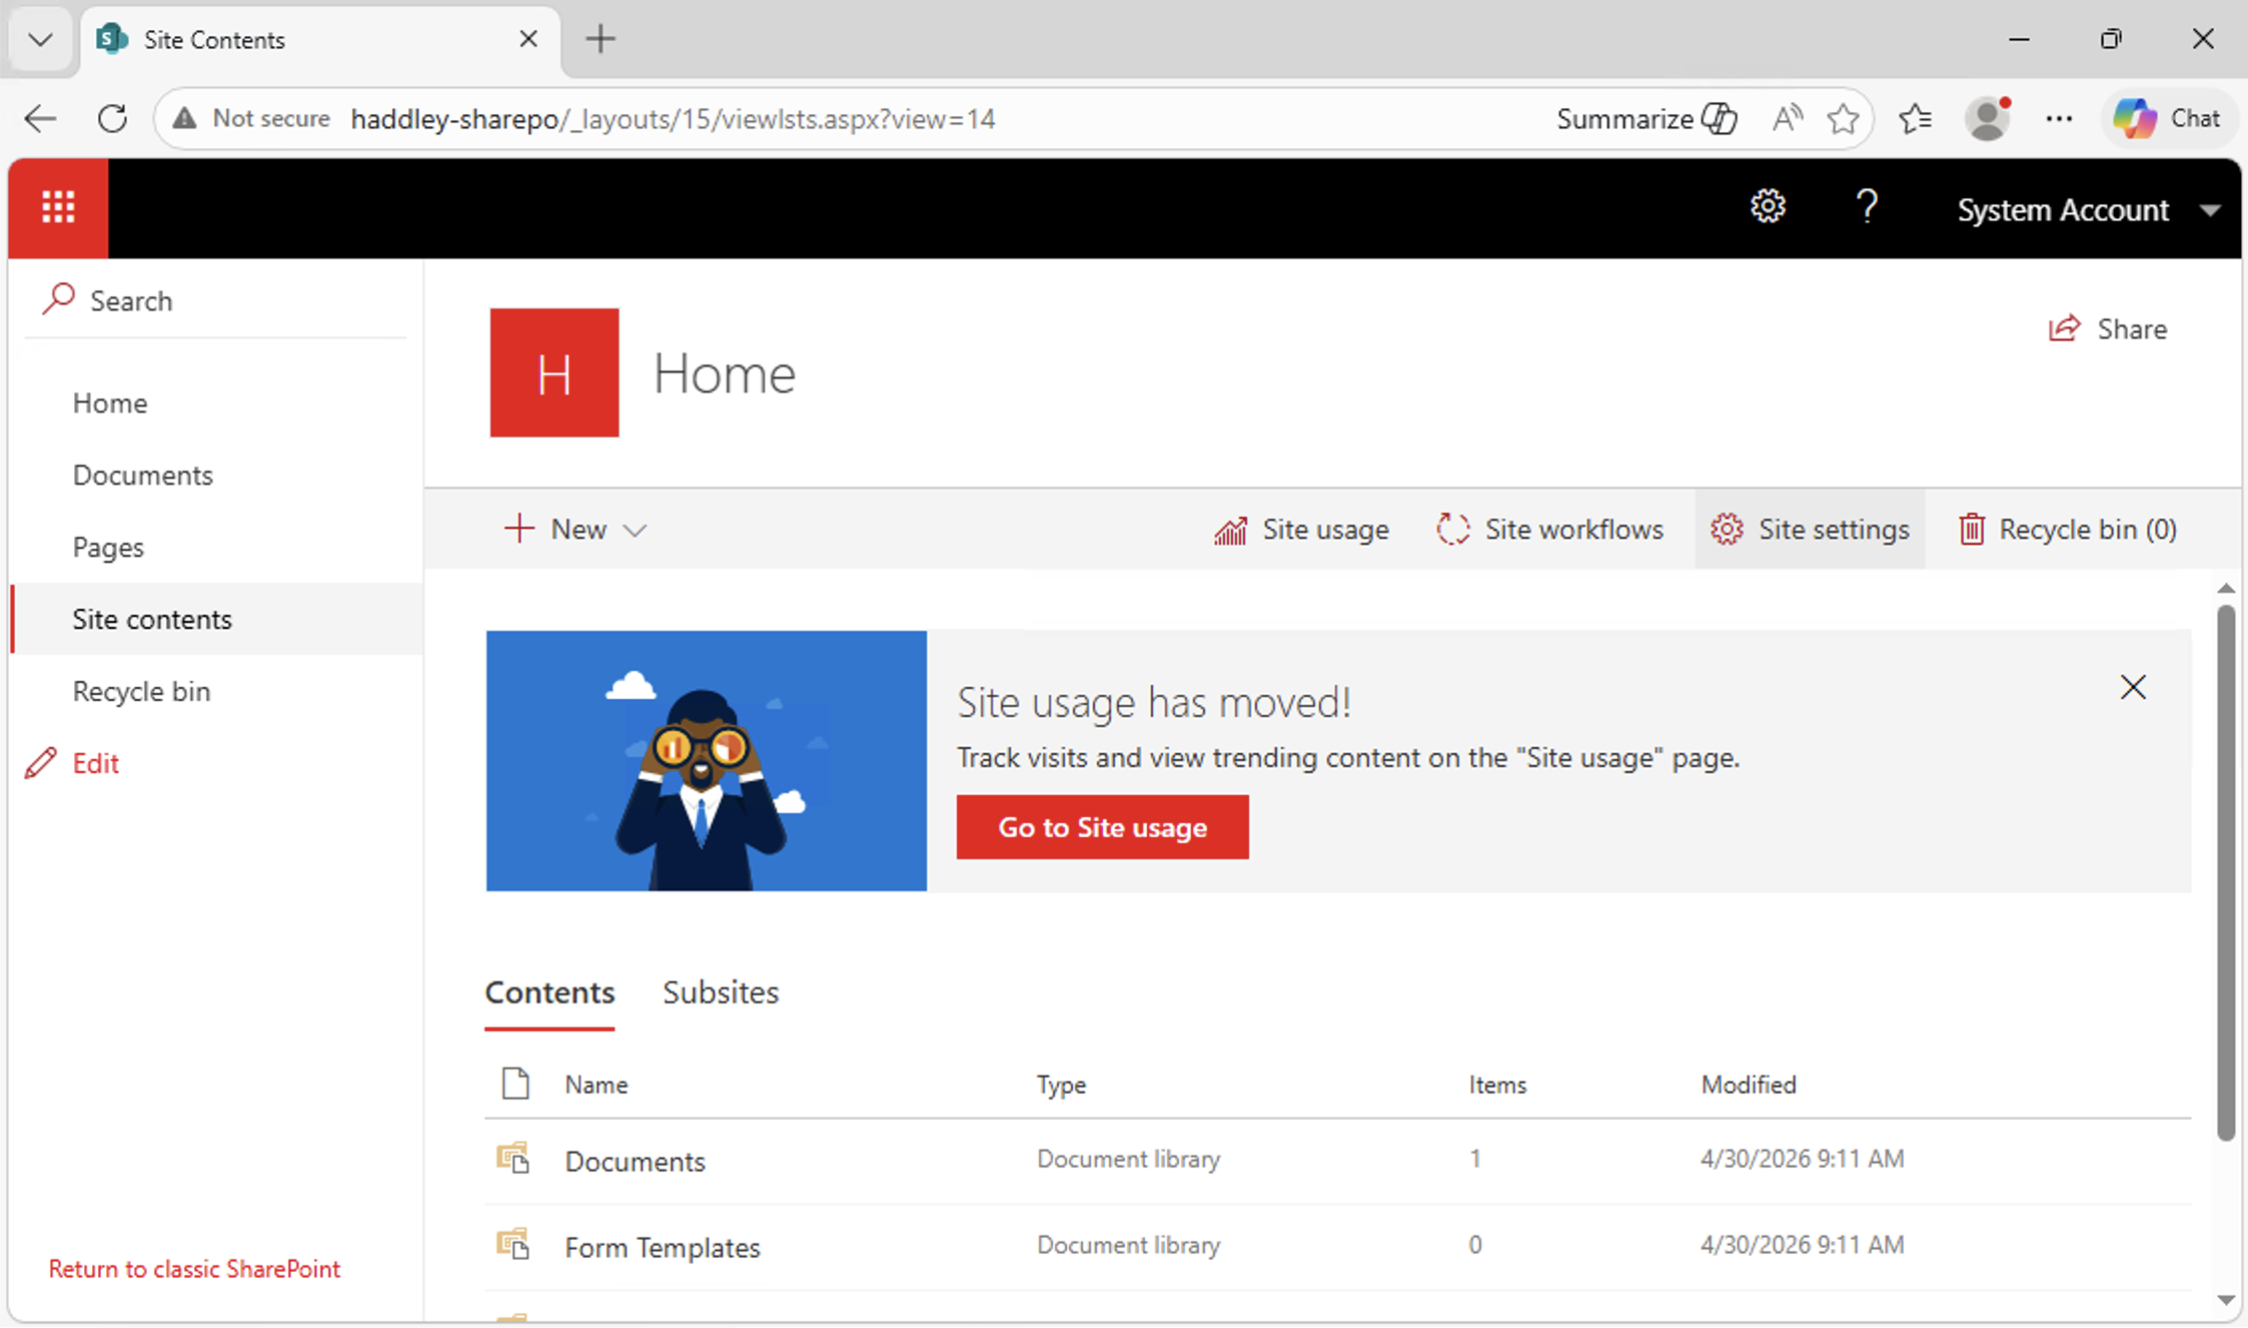Open Site usage from the command bar
The image size is (2248, 1328).
pos(1301,529)
